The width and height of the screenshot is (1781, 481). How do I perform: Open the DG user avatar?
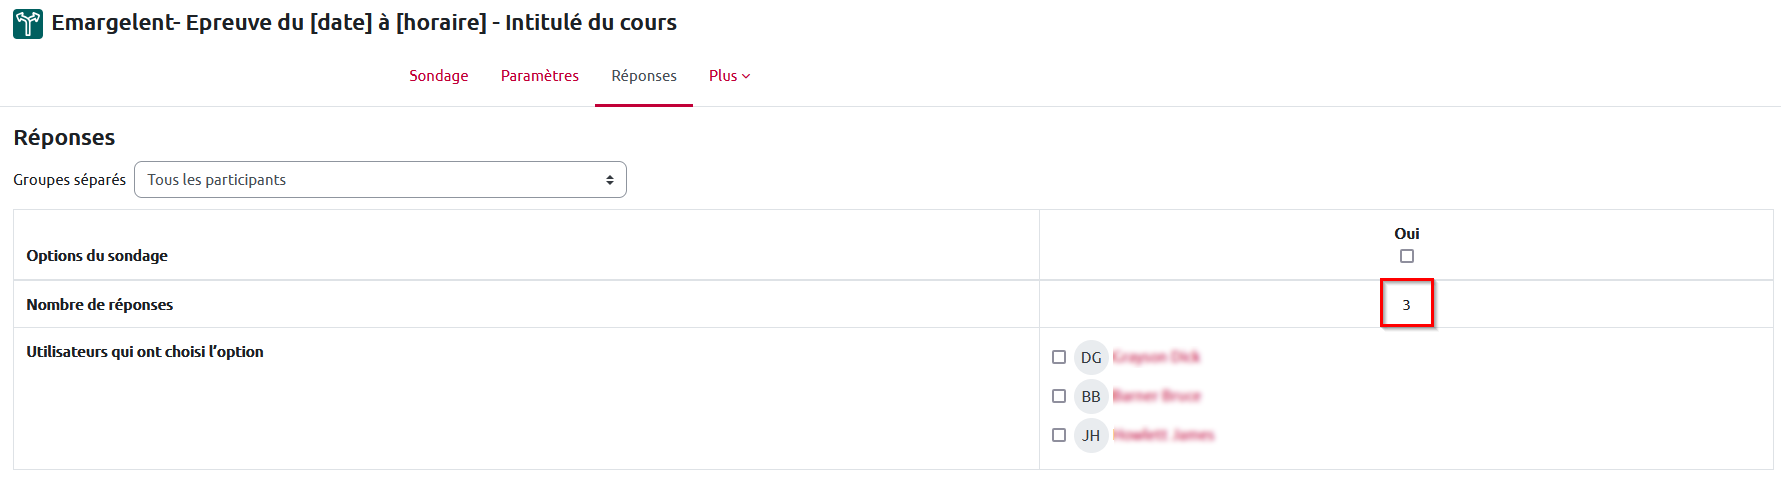click(1091, 357)
